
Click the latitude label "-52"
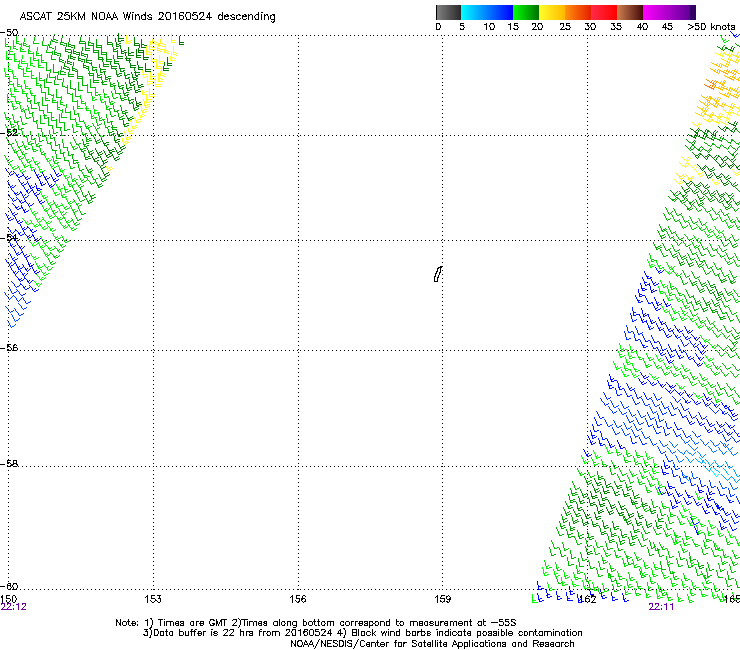pyautogui.click(x=9, y=132)
